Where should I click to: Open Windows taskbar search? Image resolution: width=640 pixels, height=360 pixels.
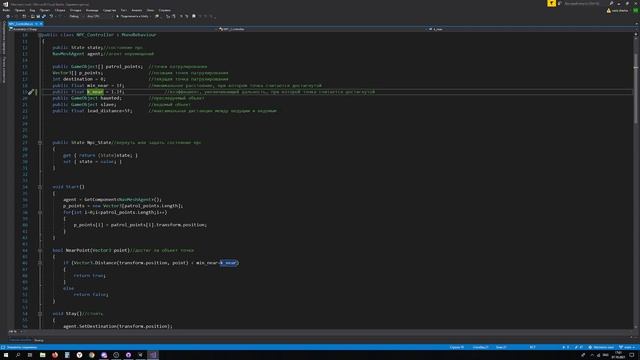tap(18, 355)
